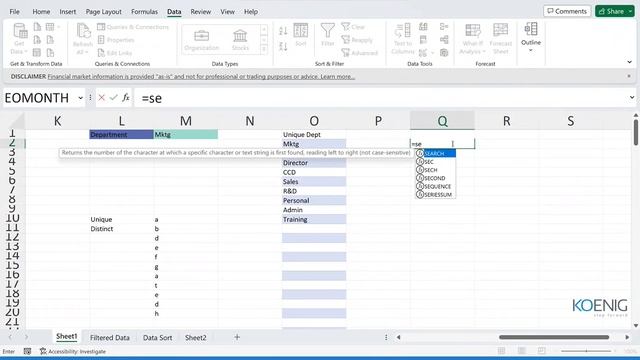Click the Relationships icon
640x360 pixels.
(x=444, y=40)
